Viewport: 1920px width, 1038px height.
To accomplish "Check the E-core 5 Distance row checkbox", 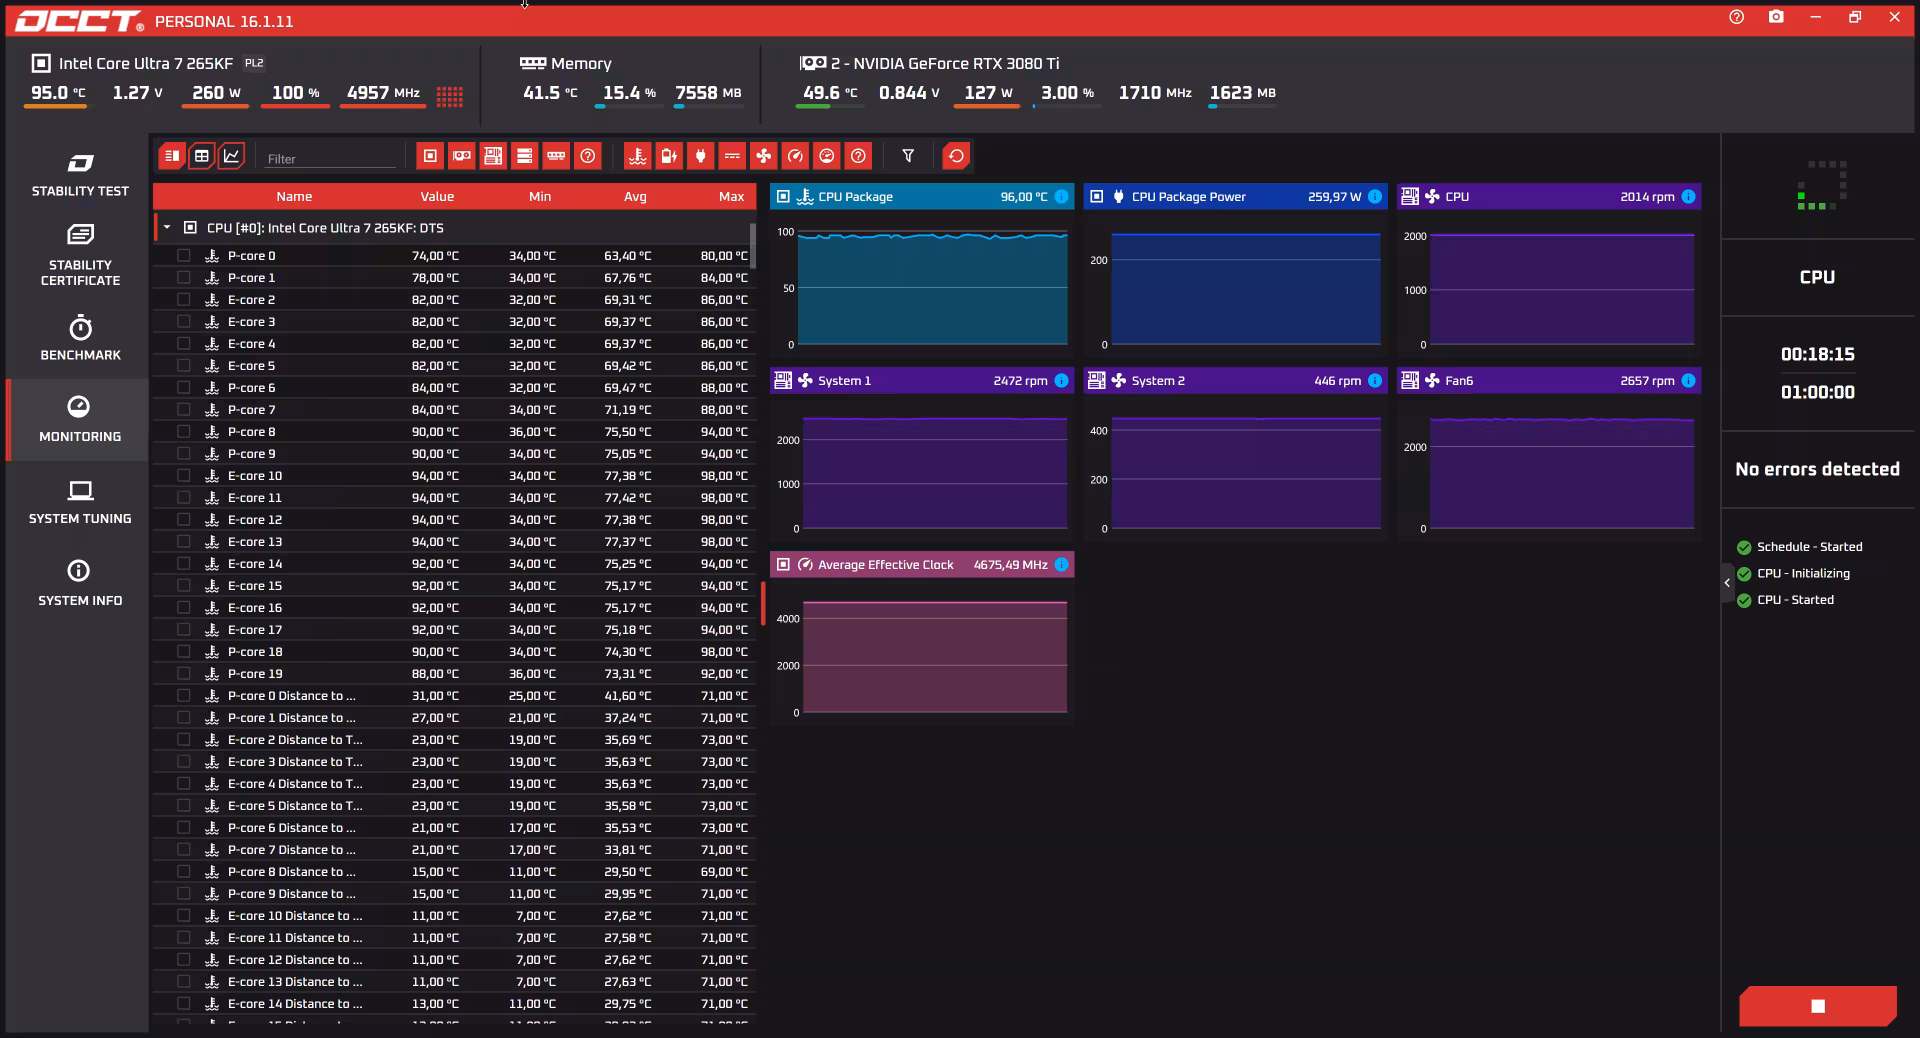I will 184,806.
